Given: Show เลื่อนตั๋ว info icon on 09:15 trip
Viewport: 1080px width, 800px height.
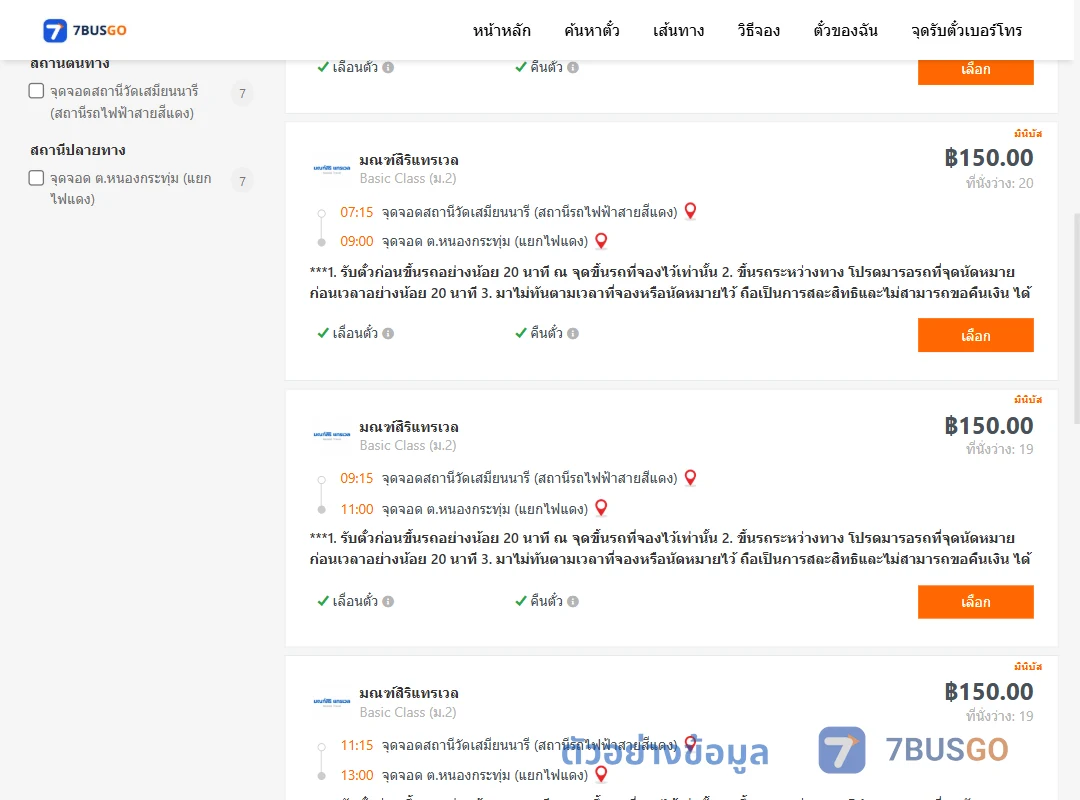Looking at the screenshot, I should coord(388,602).
